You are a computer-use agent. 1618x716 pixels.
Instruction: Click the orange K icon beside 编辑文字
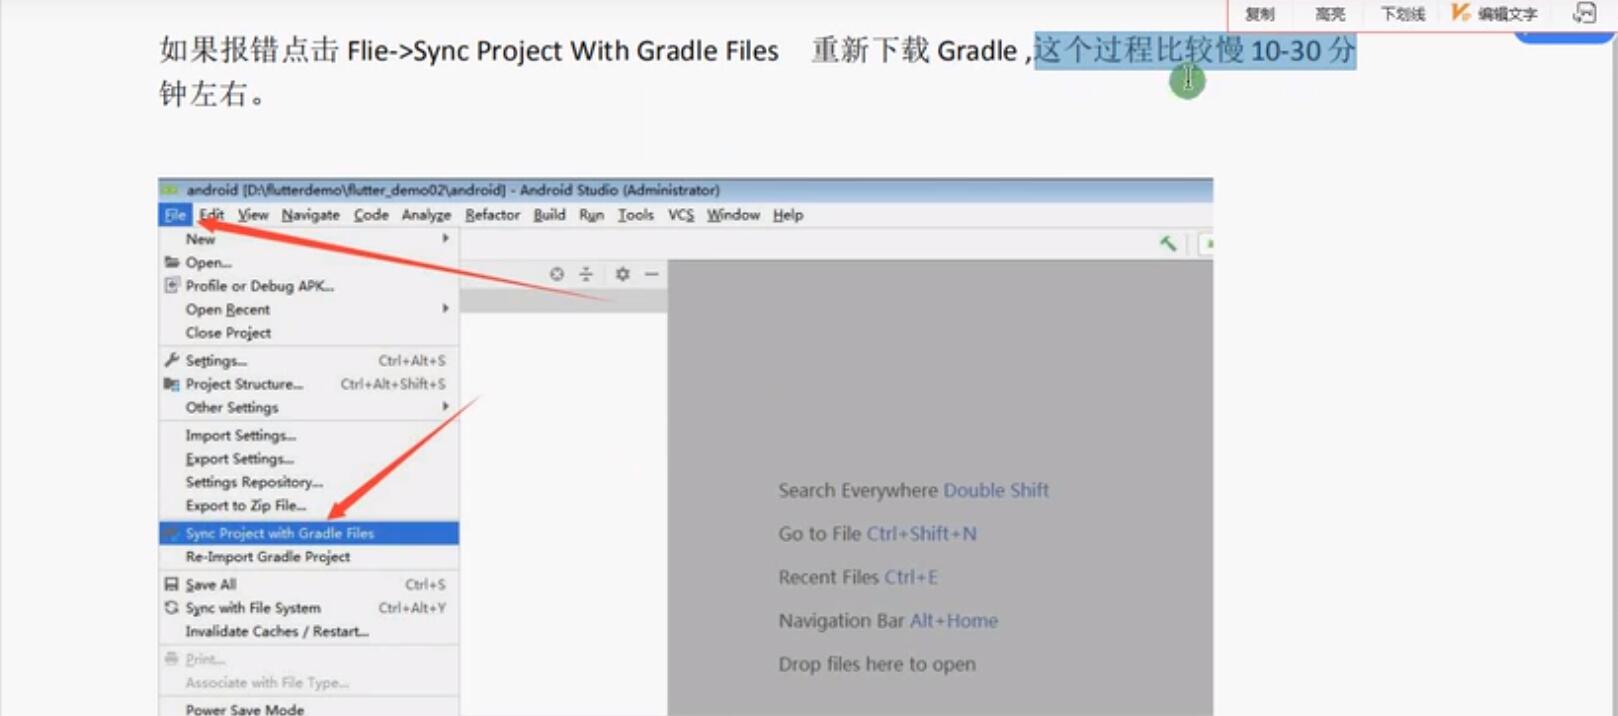[x=1460, y=12]
